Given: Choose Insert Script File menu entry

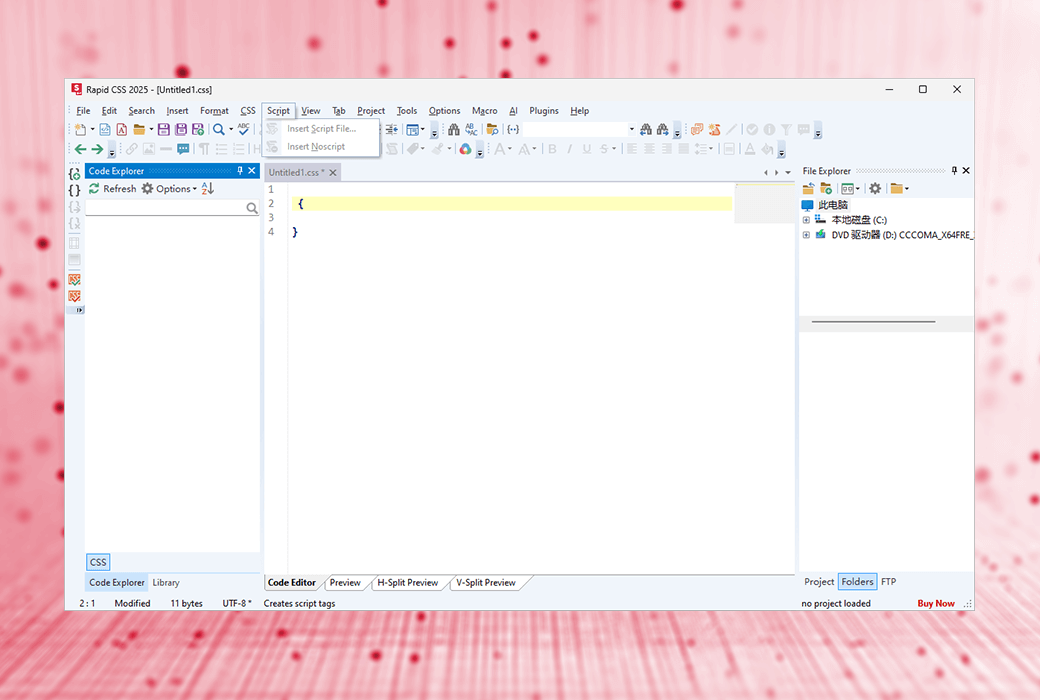Looking at the screenshot, I should click(x=322, y=129).
